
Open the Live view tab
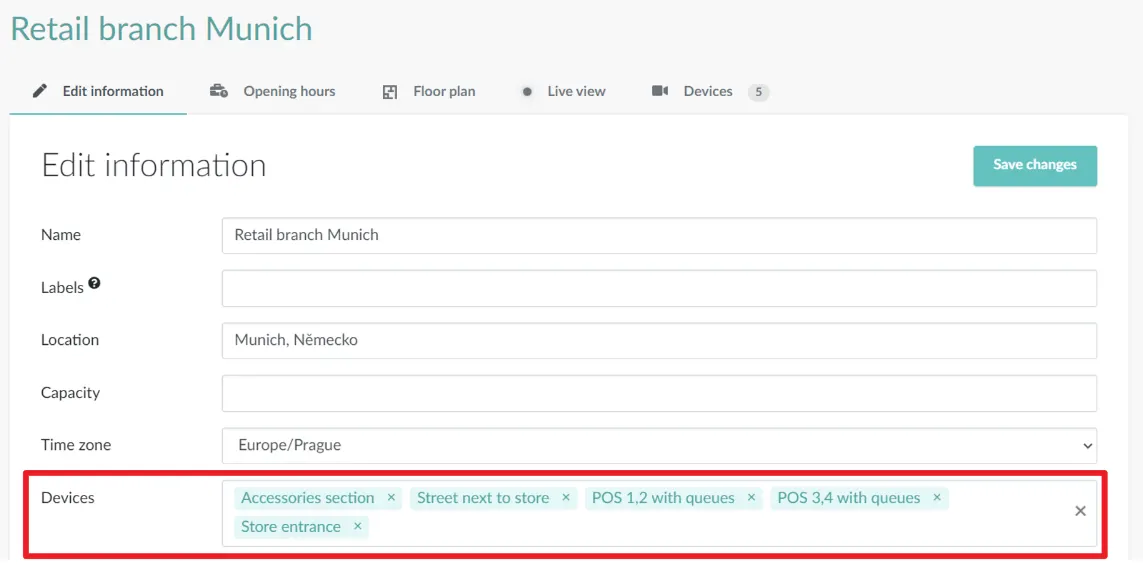coord(564,92)
